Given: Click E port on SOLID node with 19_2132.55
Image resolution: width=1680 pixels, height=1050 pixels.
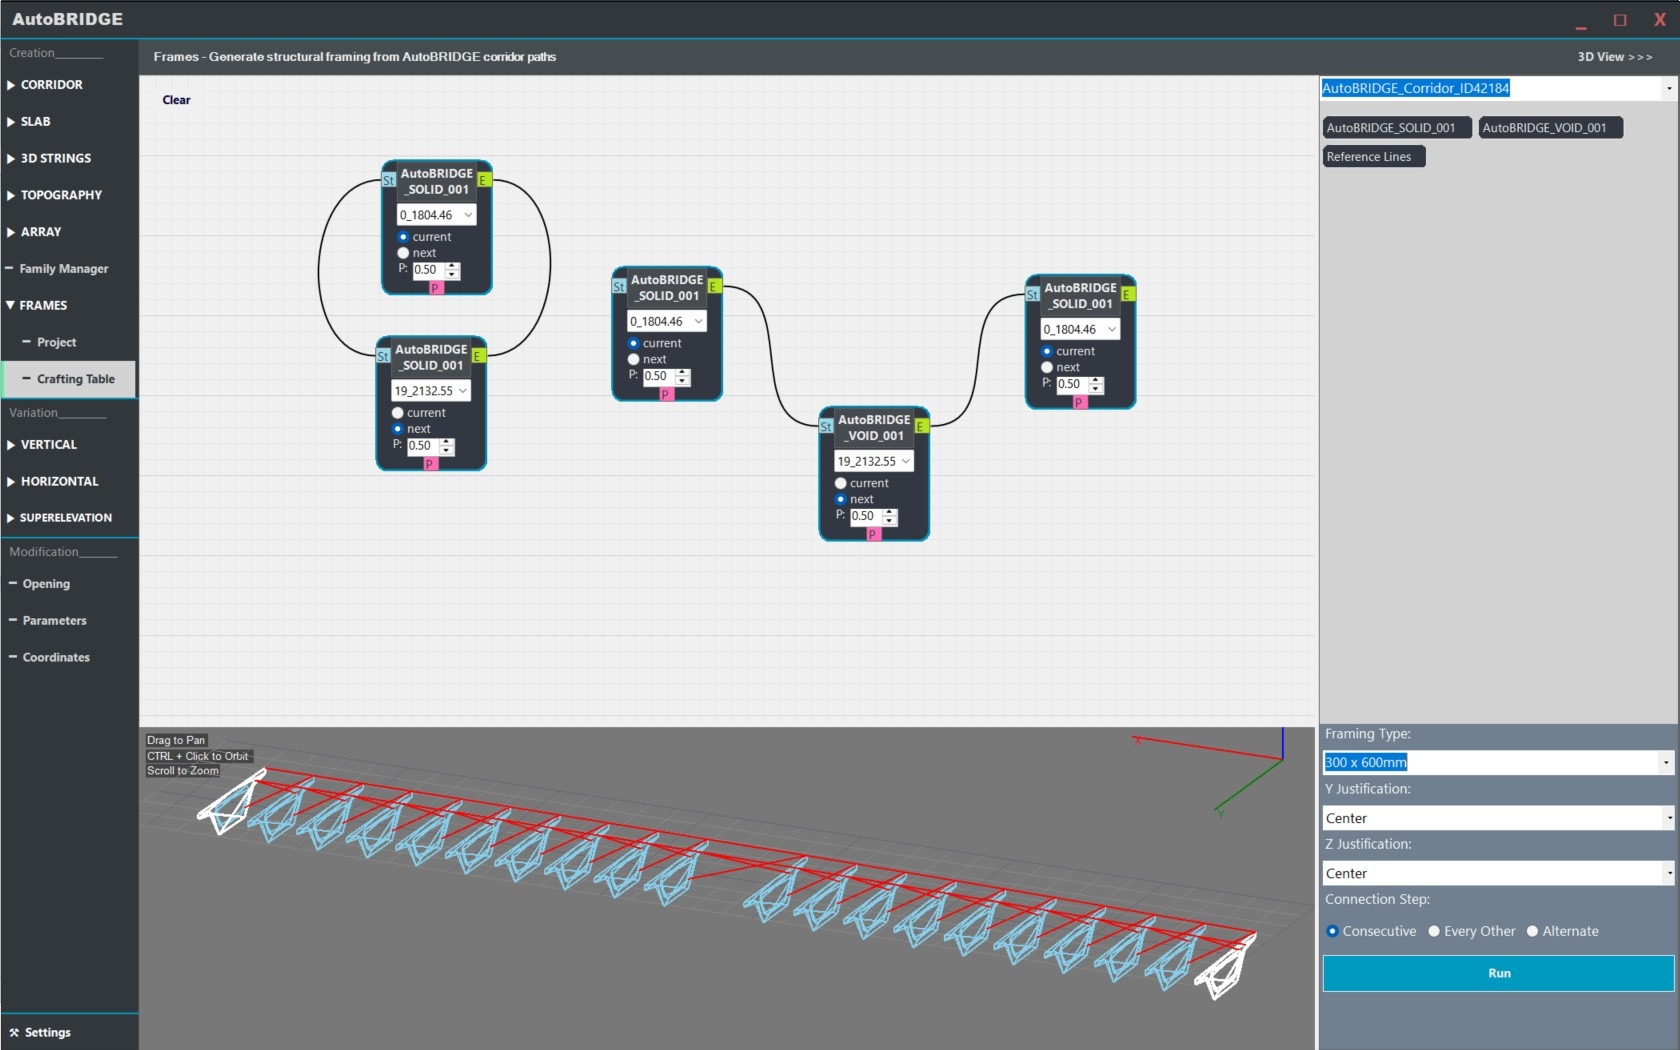Looking at the screenshot, I should (477, 356).
